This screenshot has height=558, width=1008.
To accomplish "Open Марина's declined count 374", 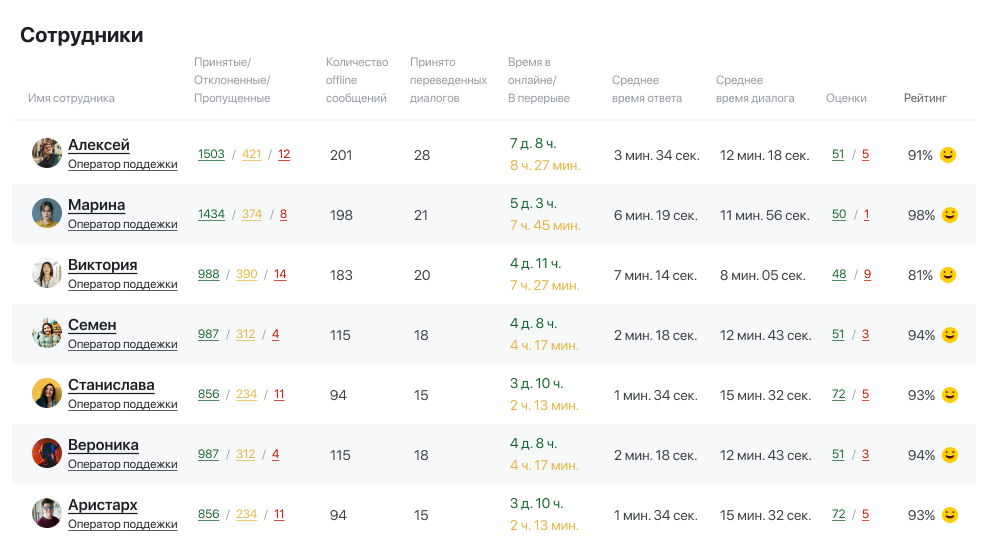I will click(252, 214).
